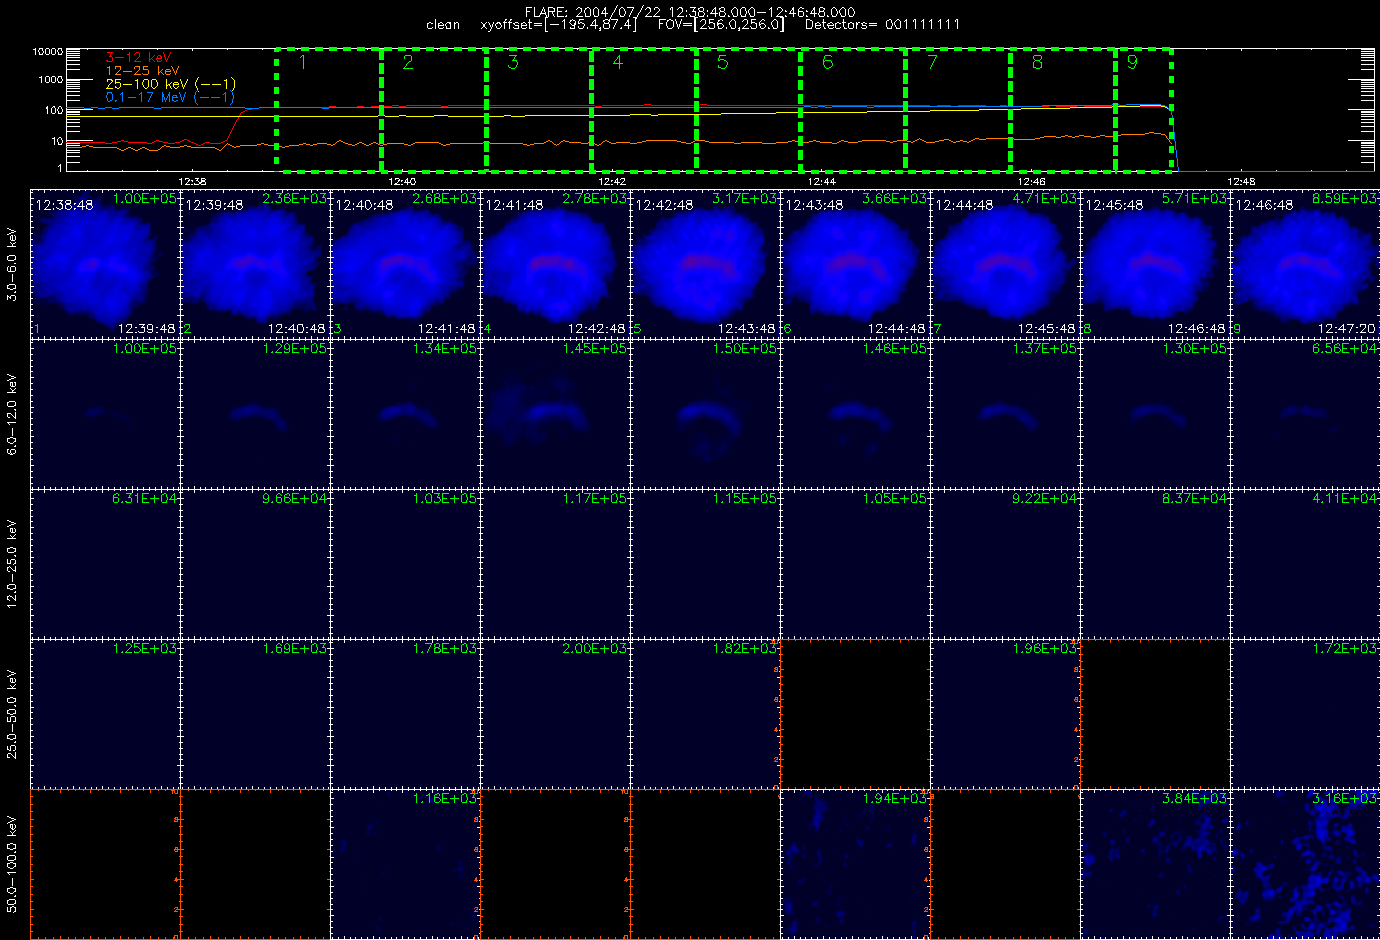The image size is (1380, 940).
Task: Click the 12:46 time axis label
Action: [1031, 181]
